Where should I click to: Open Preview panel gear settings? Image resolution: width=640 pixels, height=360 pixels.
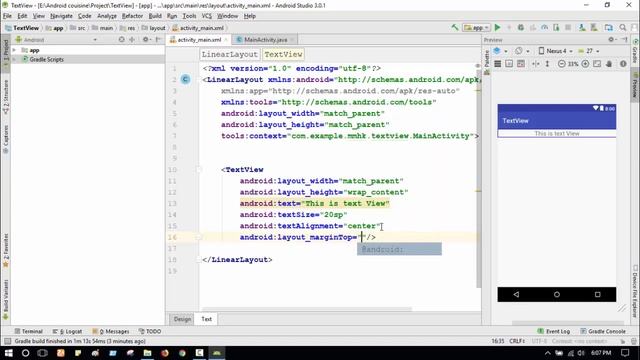(611, 40)
